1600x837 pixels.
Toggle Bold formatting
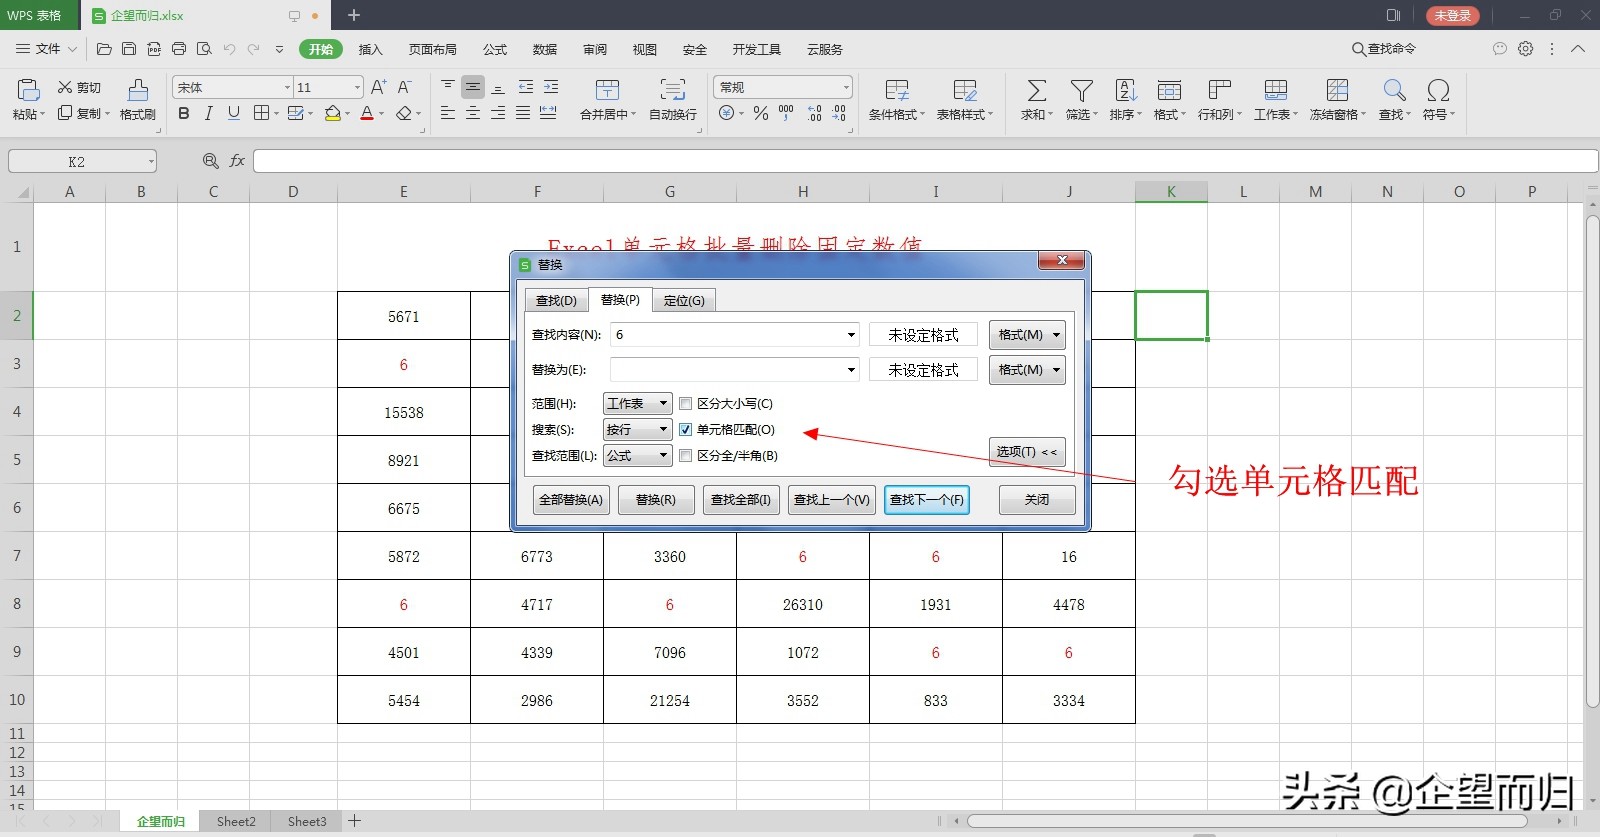point(184,113)
